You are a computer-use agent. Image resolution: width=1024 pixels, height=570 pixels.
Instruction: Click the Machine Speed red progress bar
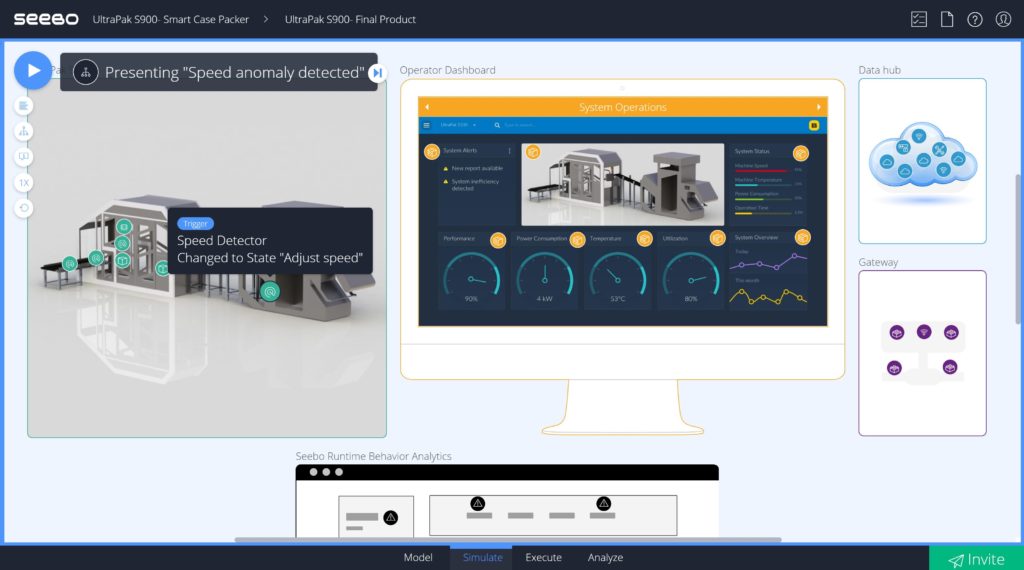point(764,171)
